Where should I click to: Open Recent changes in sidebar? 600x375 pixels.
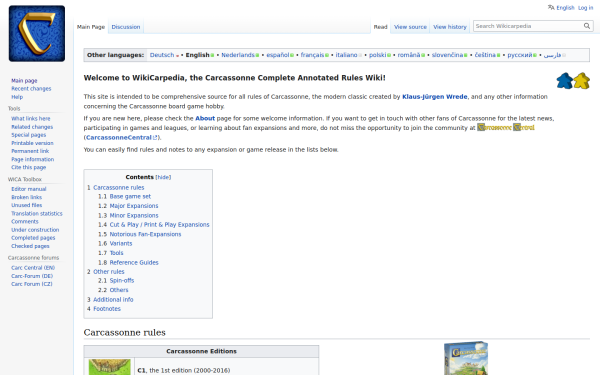tap(31, 89)
